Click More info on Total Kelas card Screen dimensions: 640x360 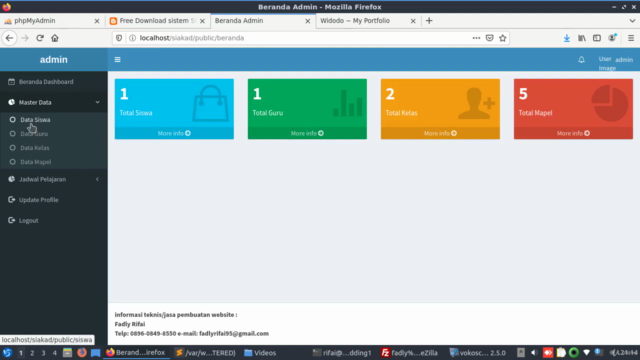tap(440, 133)
